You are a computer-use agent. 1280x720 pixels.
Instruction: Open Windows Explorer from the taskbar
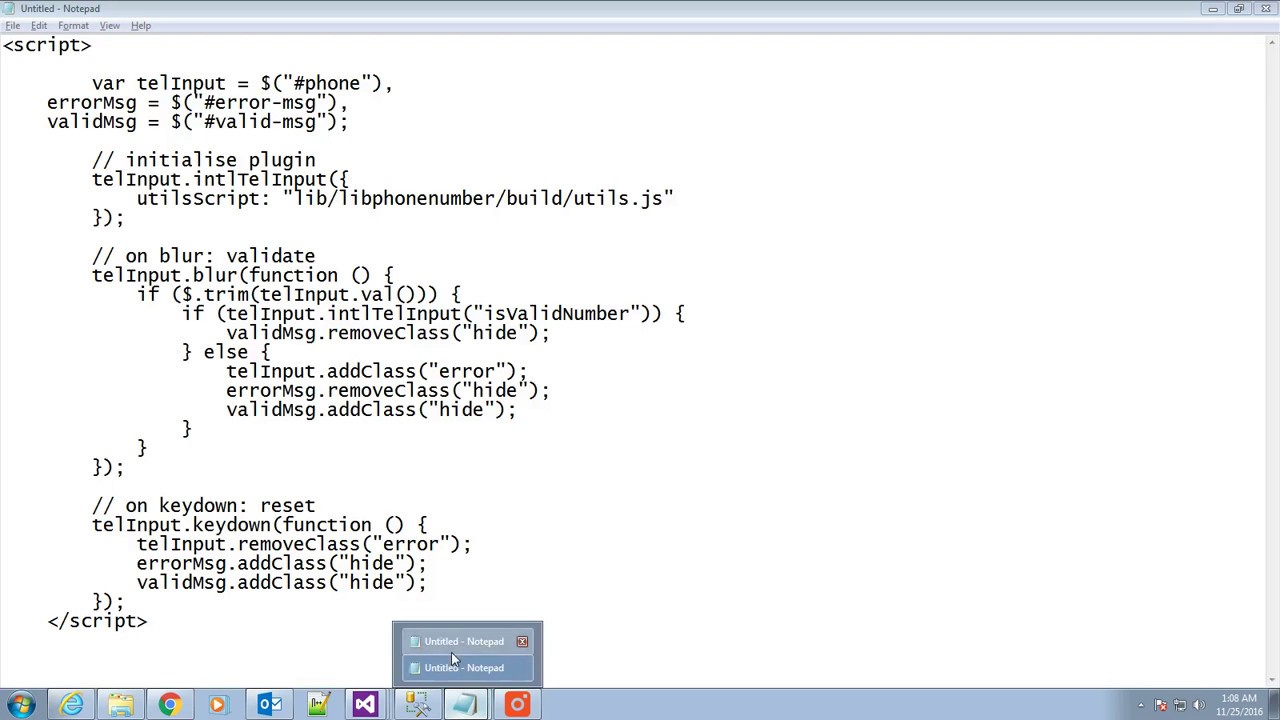120,705
